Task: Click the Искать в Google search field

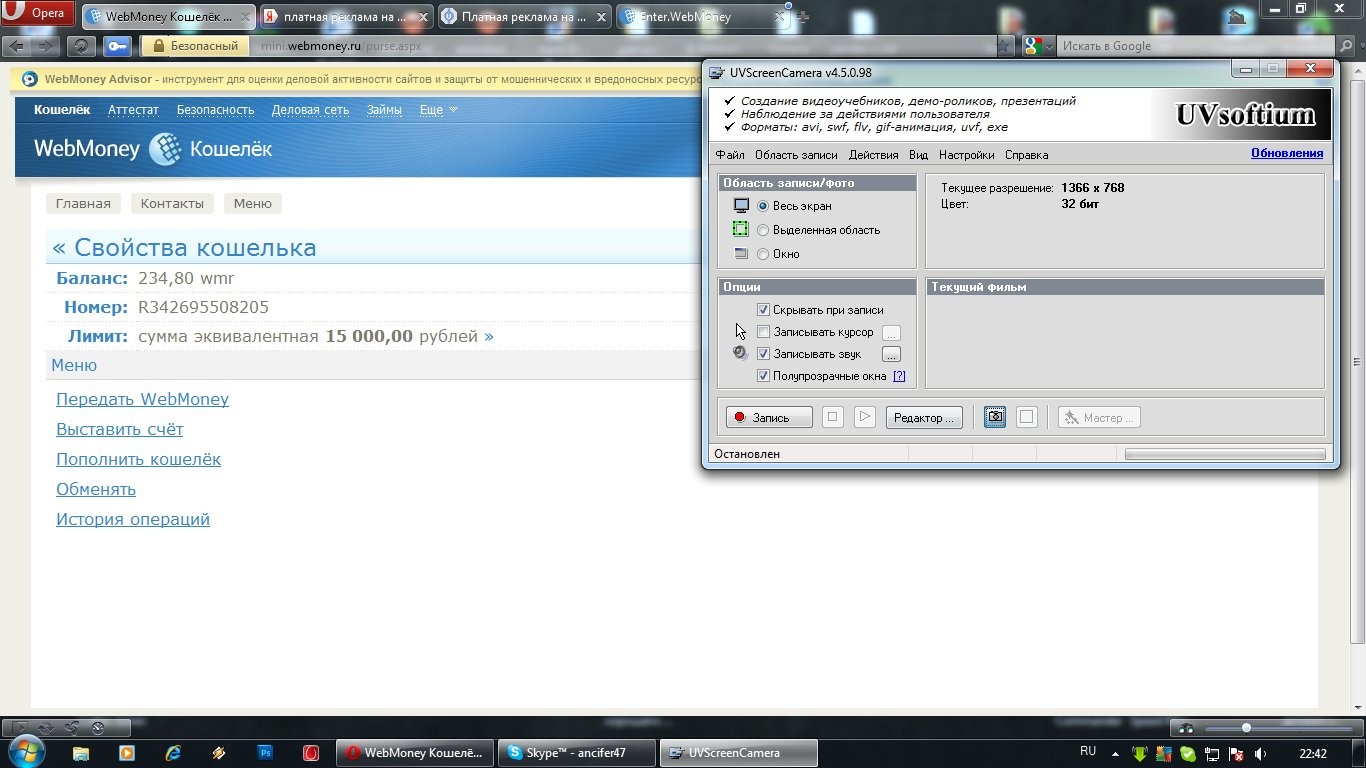Action: (x=1195, y=46)
